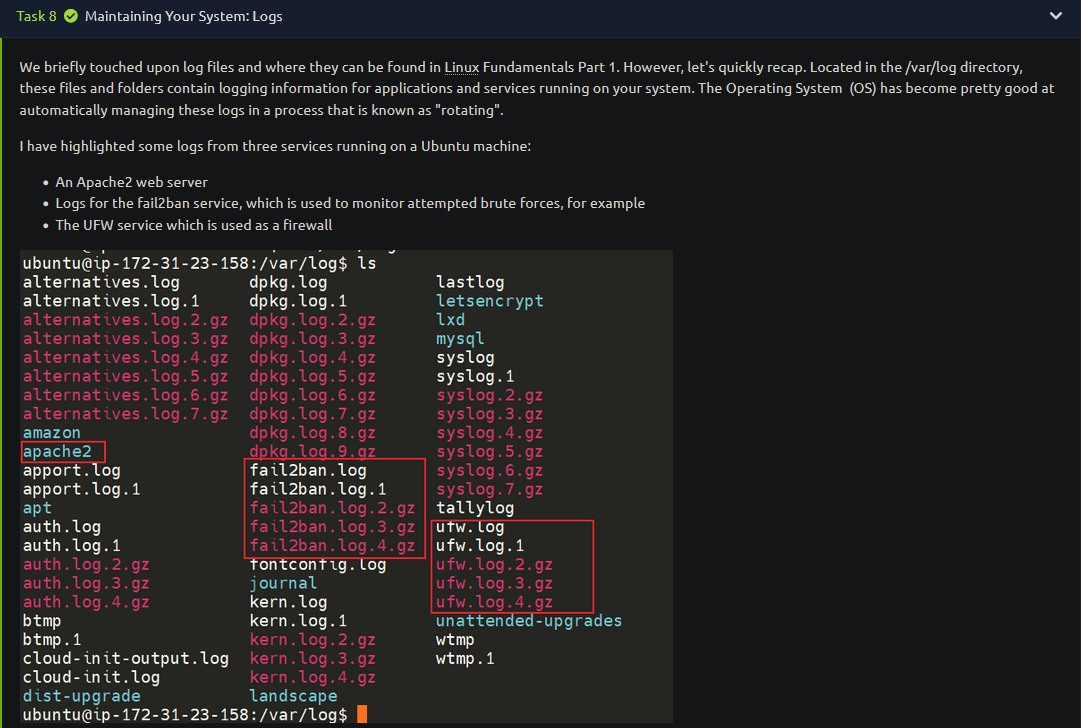Click the journal directory entry

[x=283, y=583]
